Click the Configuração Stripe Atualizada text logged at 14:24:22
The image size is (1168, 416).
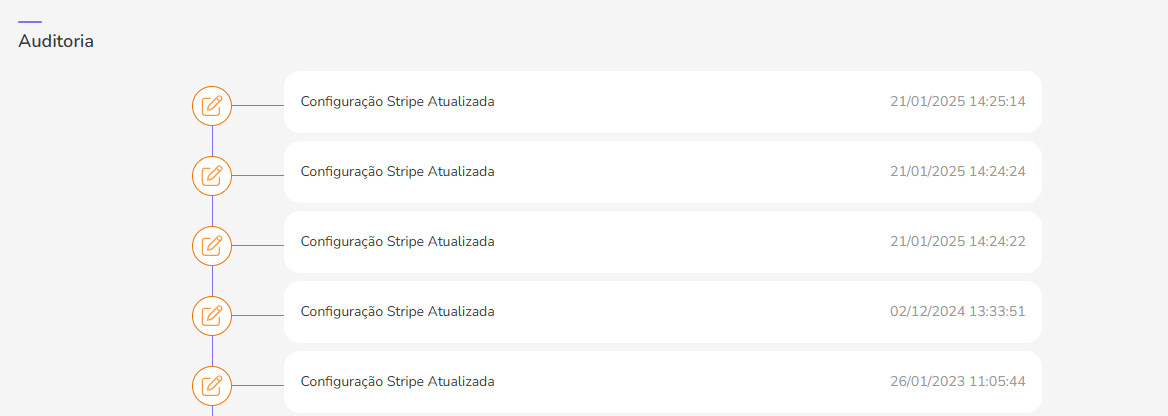pos(397,242)
